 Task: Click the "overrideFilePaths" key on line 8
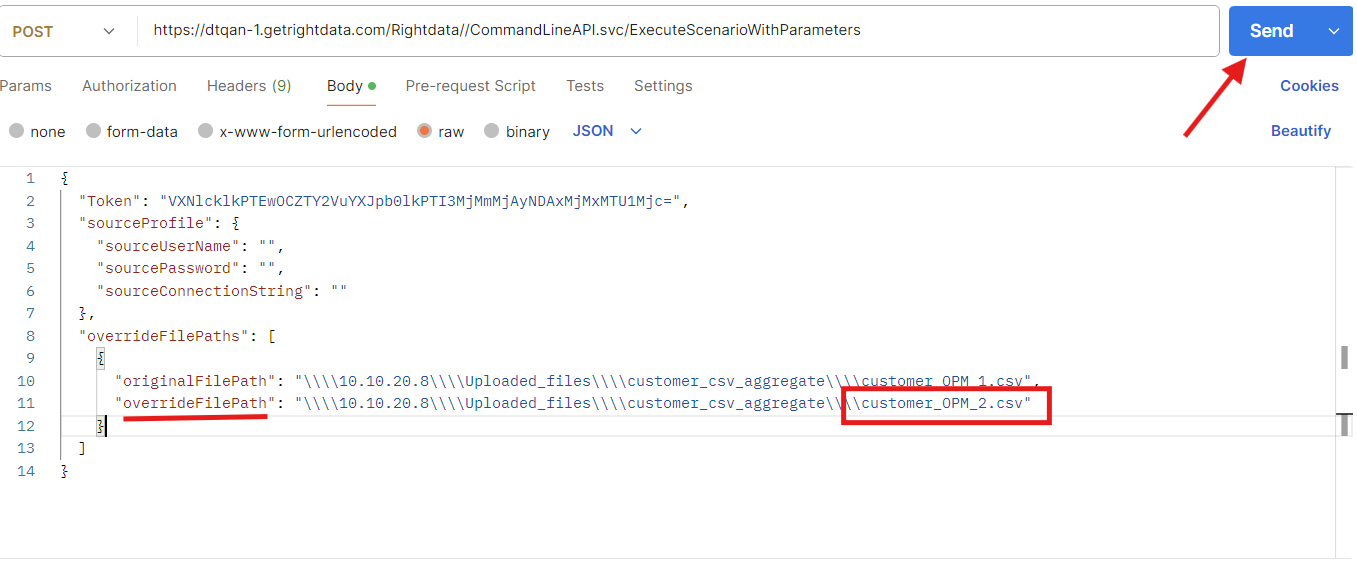coord(164,336)
